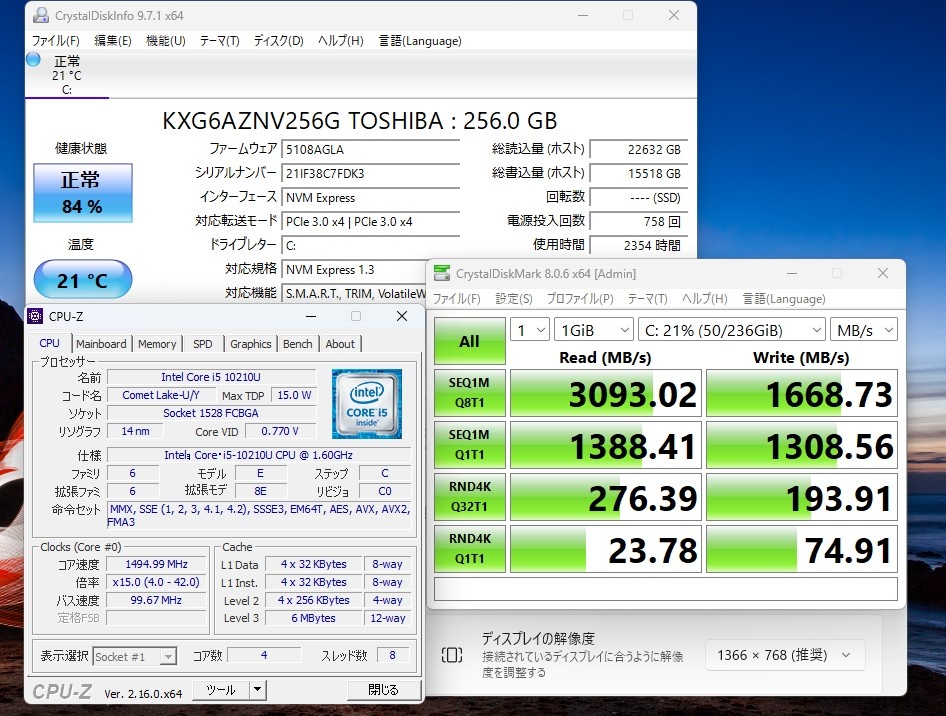Click the 閉じる button in CPU-Z
This screenshot has width=946, height=716.
point(384,689)
